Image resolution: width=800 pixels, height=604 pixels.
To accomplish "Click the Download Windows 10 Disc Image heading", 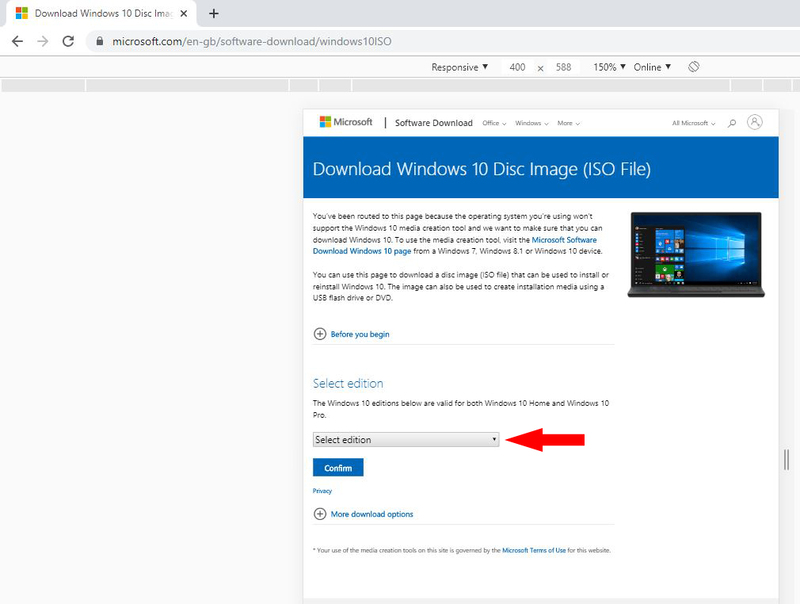I will 482,169.
